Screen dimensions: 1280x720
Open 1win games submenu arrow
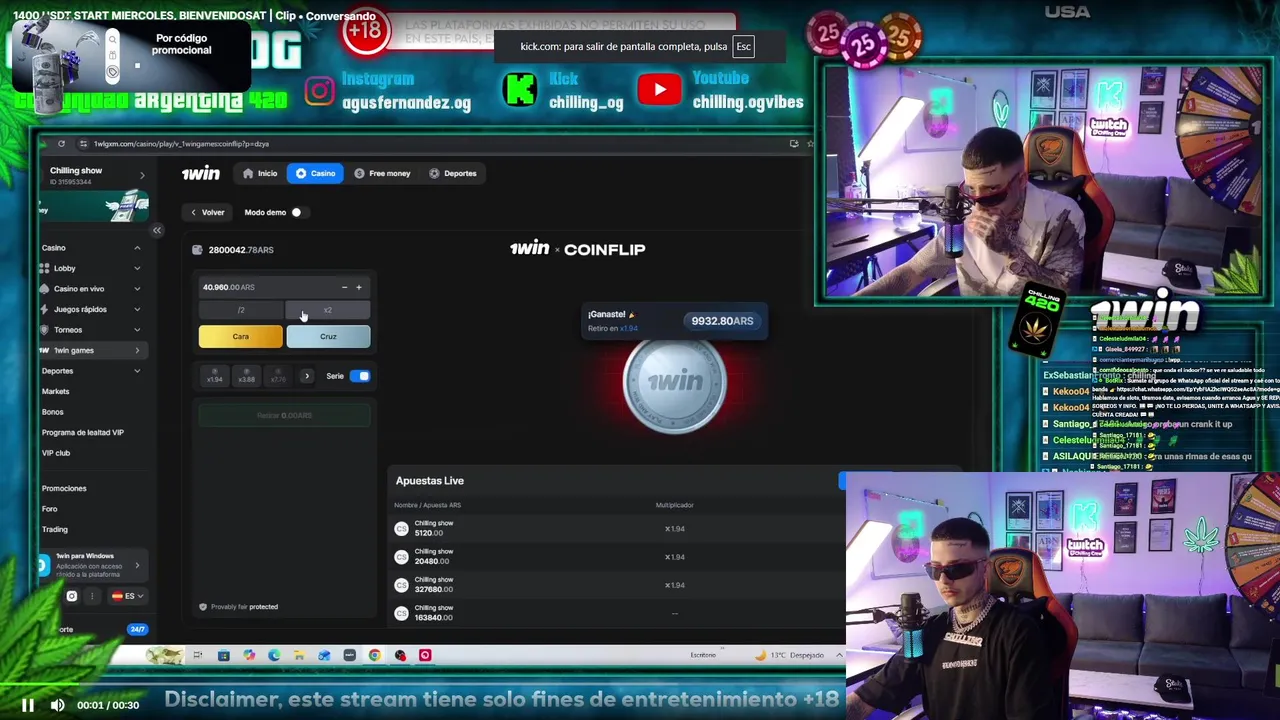[137, 350]
